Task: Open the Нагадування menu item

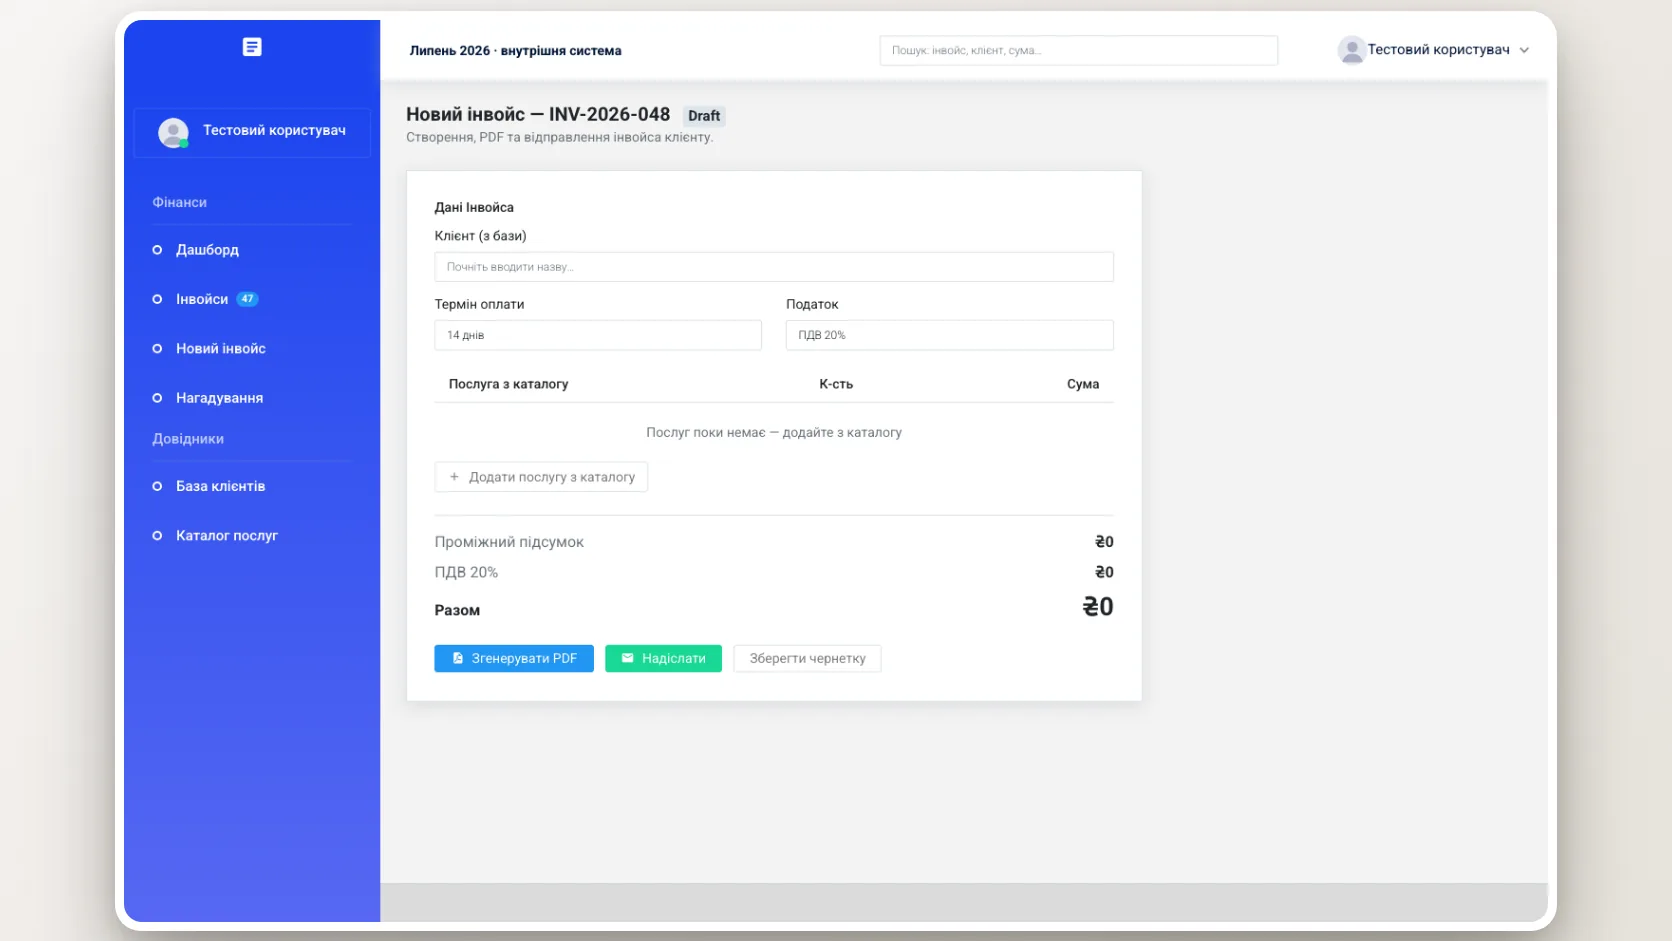Action: tap(219, 398)
